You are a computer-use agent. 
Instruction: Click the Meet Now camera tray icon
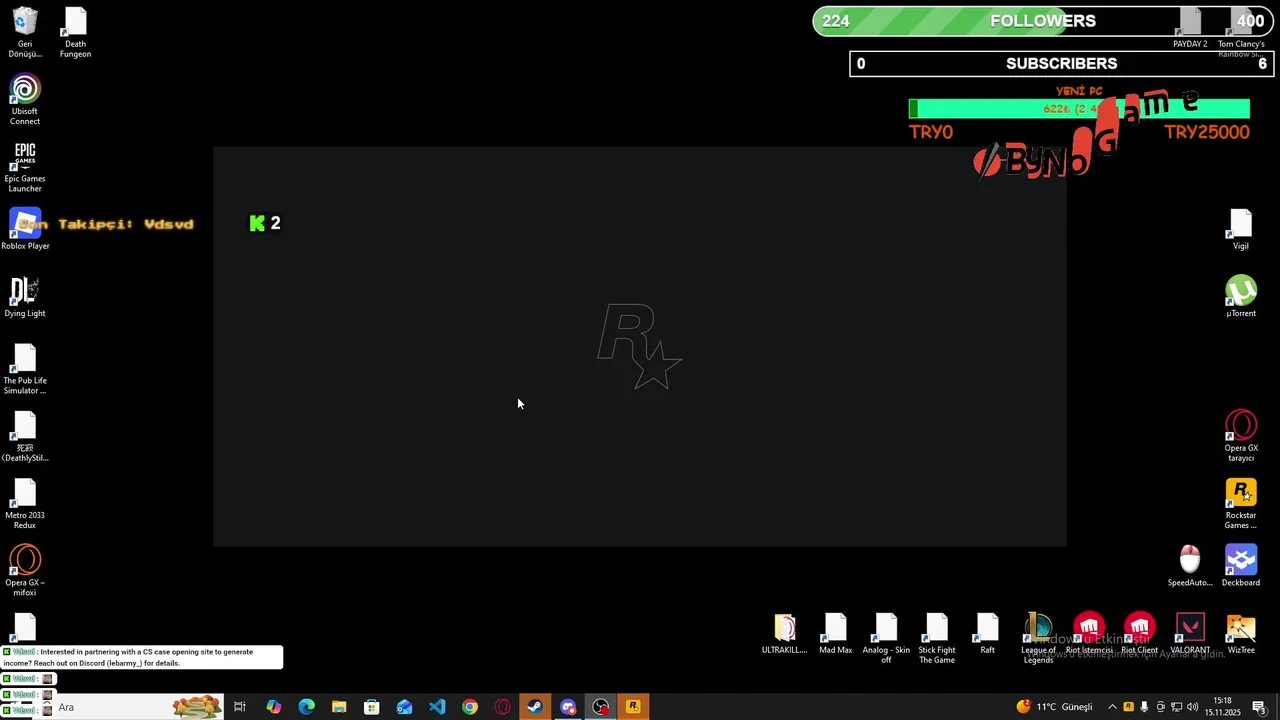pos(1160,707)
